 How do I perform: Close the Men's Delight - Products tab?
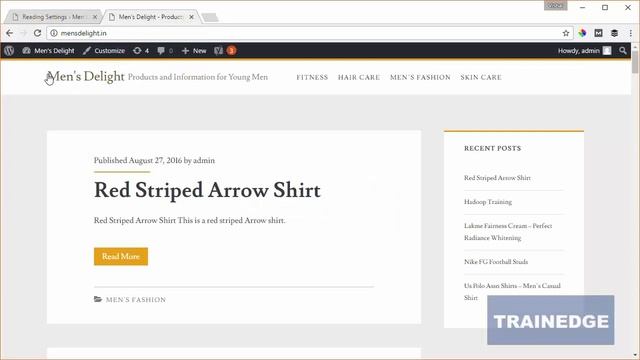pyautogui.click(x=191, y=17)
